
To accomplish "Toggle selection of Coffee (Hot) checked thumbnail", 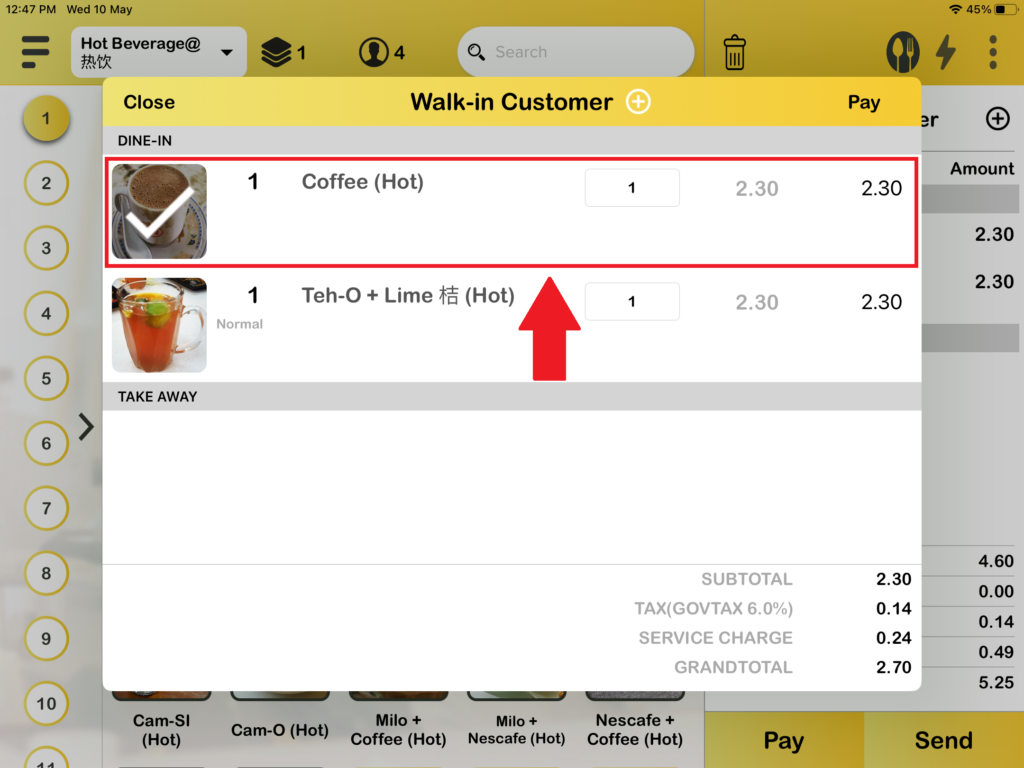I will pyautogui.click(x=159, y=211).
